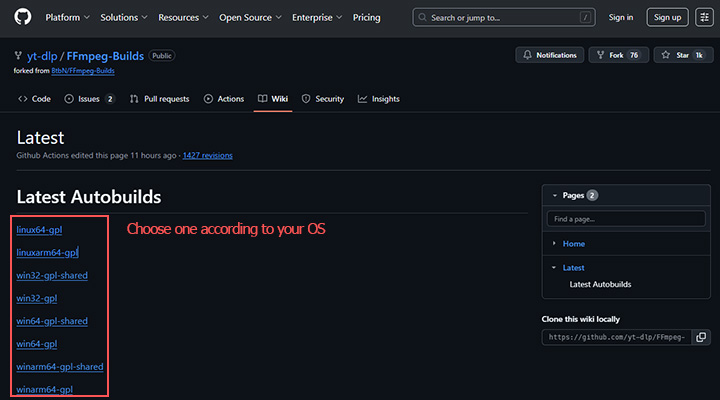
Task: Open the FFmpeg-Builds repository link
Action: click(105, 56)
